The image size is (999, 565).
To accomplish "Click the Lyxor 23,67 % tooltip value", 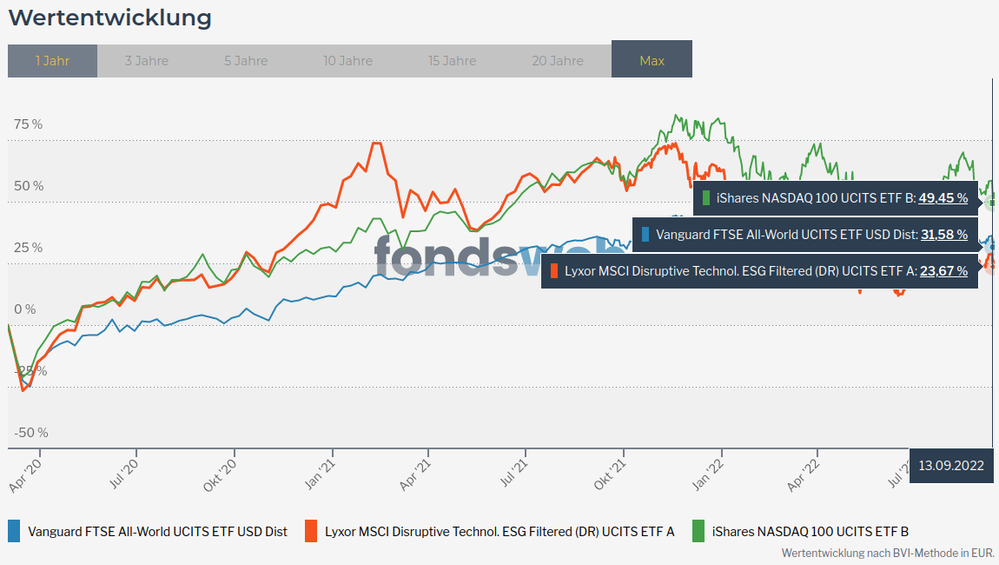I will click(943, 270).
